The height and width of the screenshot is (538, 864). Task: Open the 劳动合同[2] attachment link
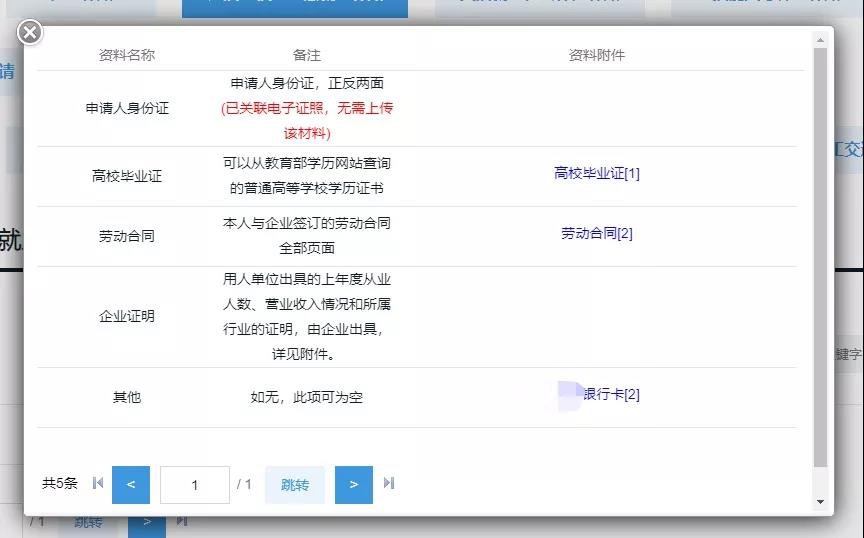[596, 233]
